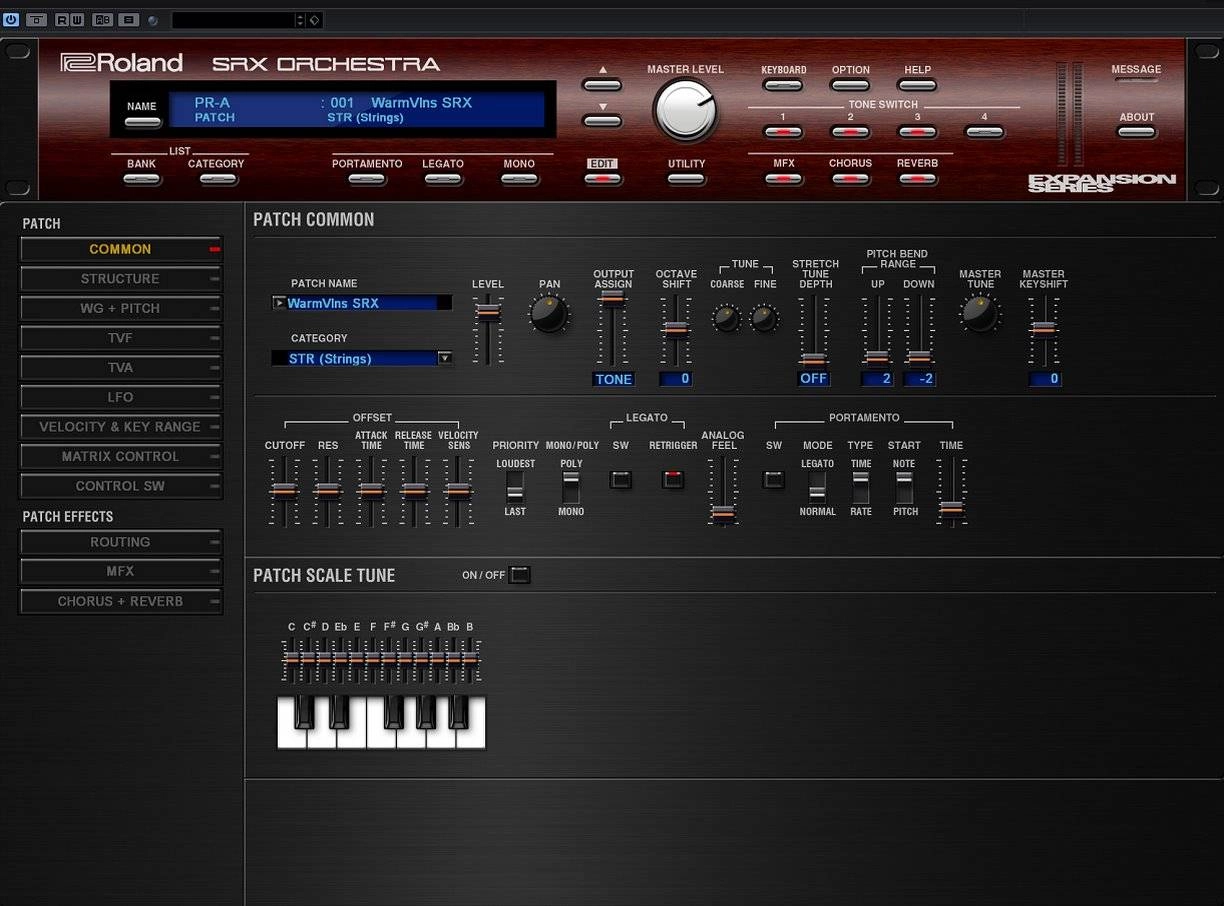The height and width of the screenshot is (906, 1224).
Task: Open the OPTION button
Action: pyautogui.click(x=850, y=86)
